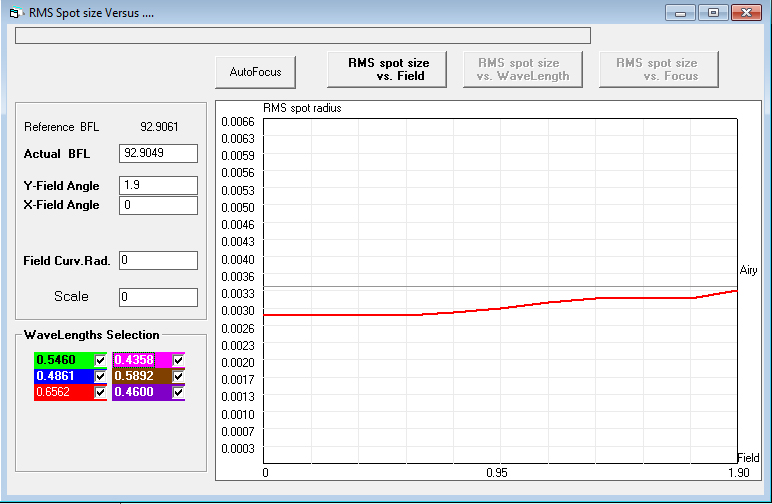772x504 pixels.
Task: Select RMS spot size vs. Field
Action: click(x=387, y=69)
